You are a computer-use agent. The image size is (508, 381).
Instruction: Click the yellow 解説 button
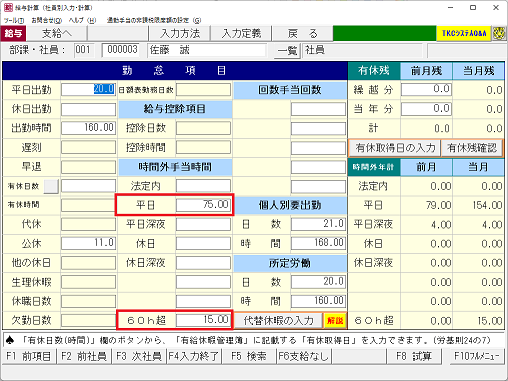pyautogui.click(x=335, y=320)
